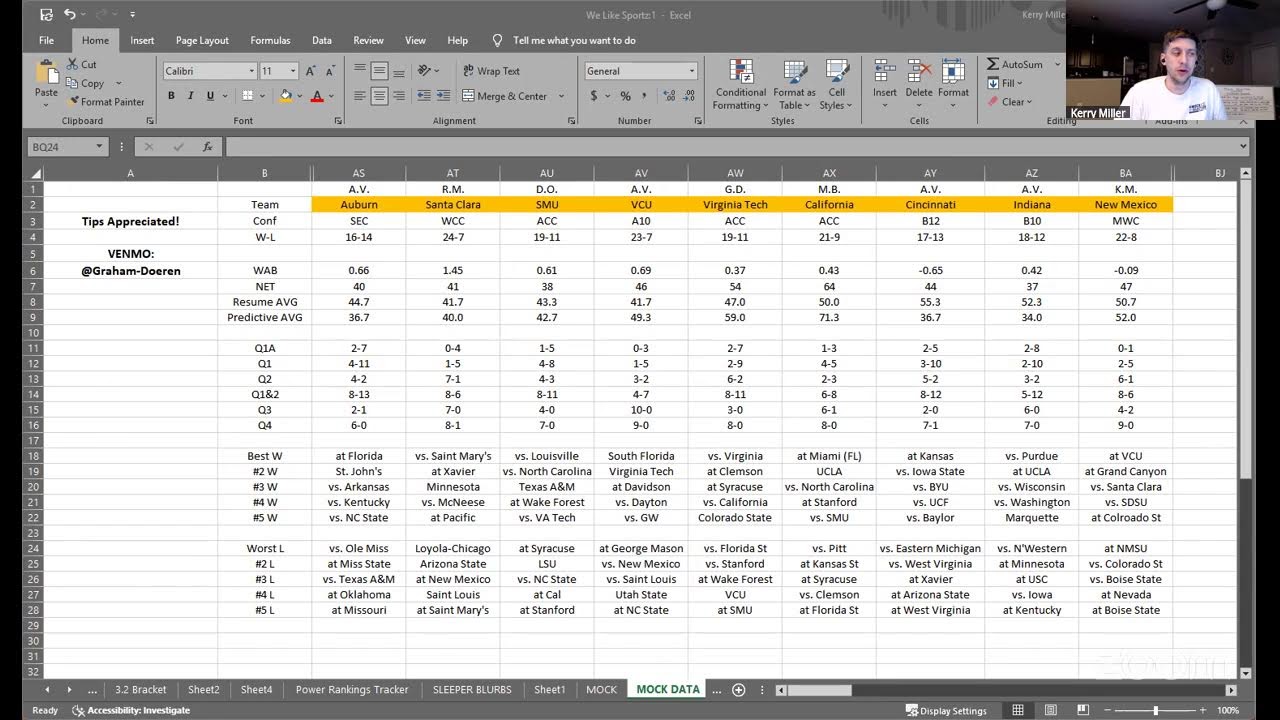Align cell text to the top
Screen dimensions: 1280x720
[360, 71]
